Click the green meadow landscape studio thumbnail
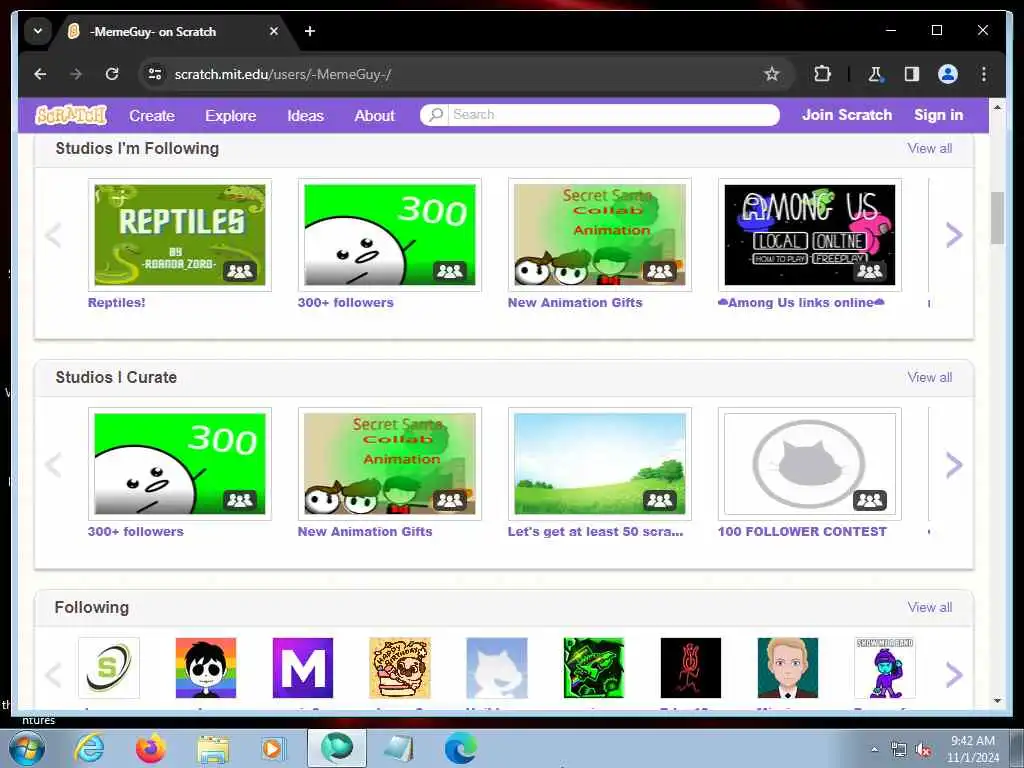 (600, 464)
